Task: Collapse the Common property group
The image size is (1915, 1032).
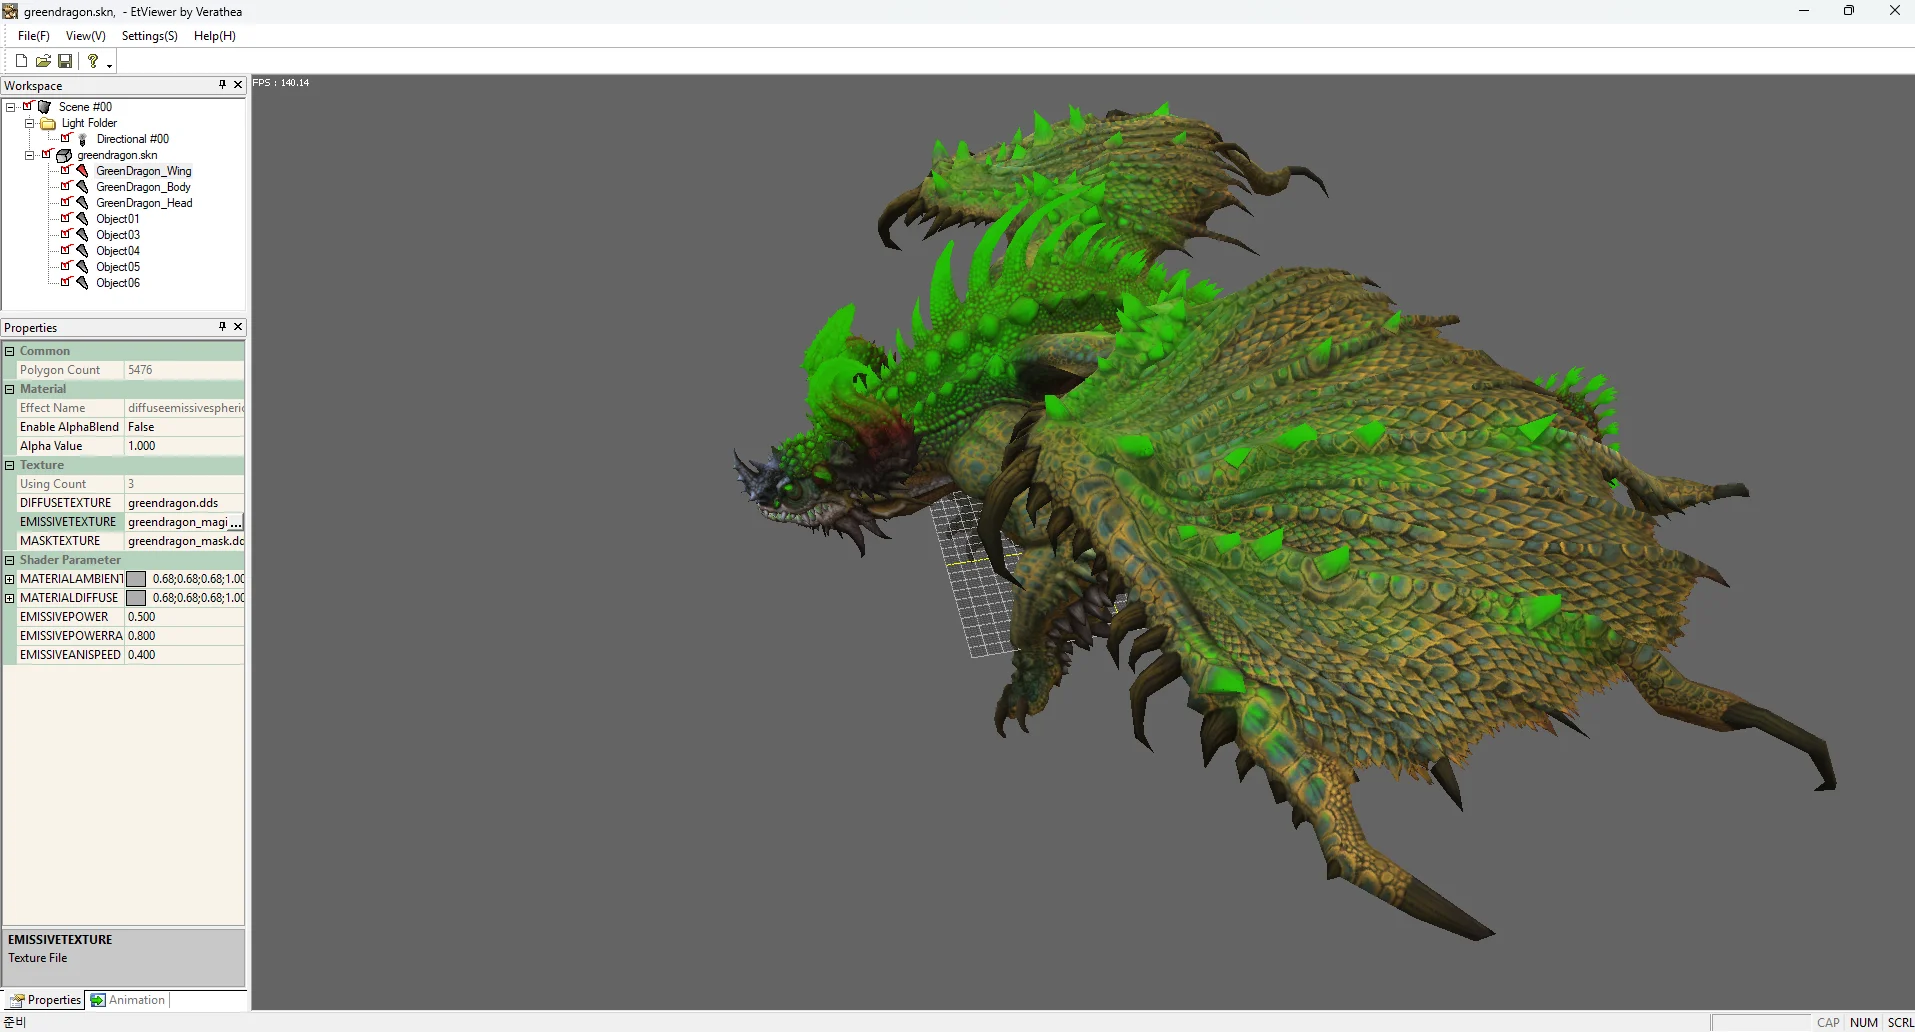Action: (10, 351)
